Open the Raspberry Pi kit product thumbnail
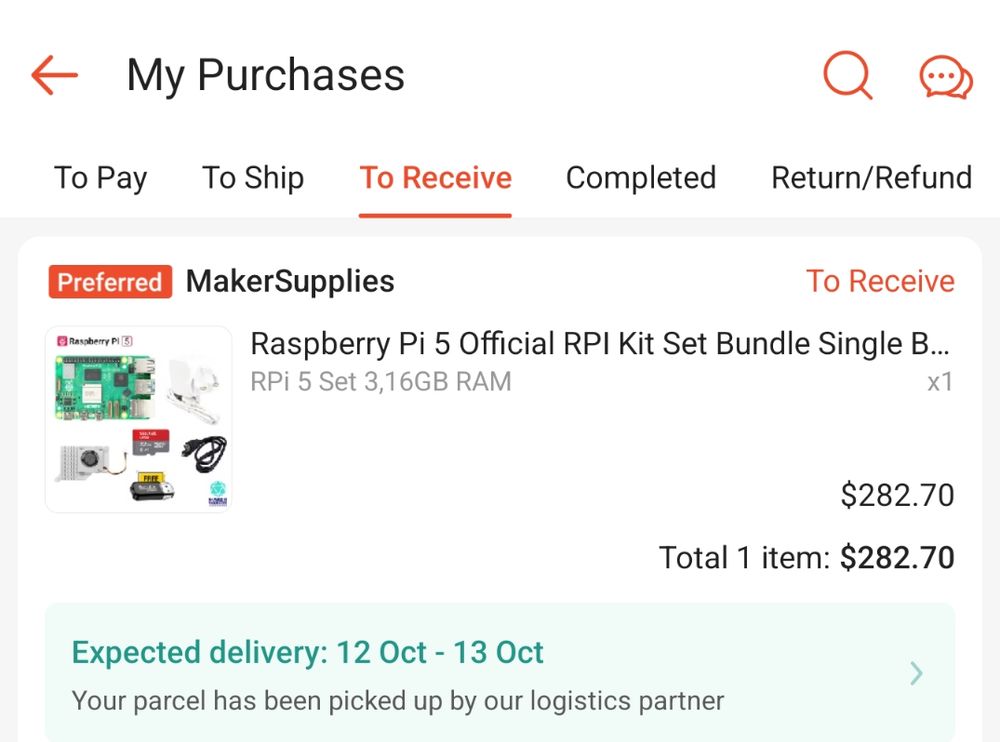Screen dimensions: 1000x742 pyautogui.click(x=139, y=419)
